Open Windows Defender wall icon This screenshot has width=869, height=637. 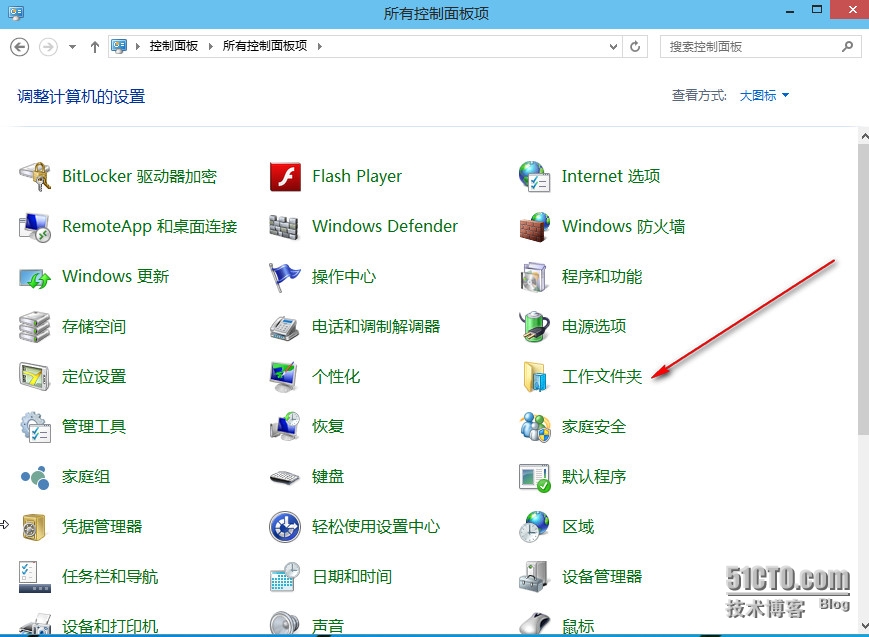click(284, 227)
